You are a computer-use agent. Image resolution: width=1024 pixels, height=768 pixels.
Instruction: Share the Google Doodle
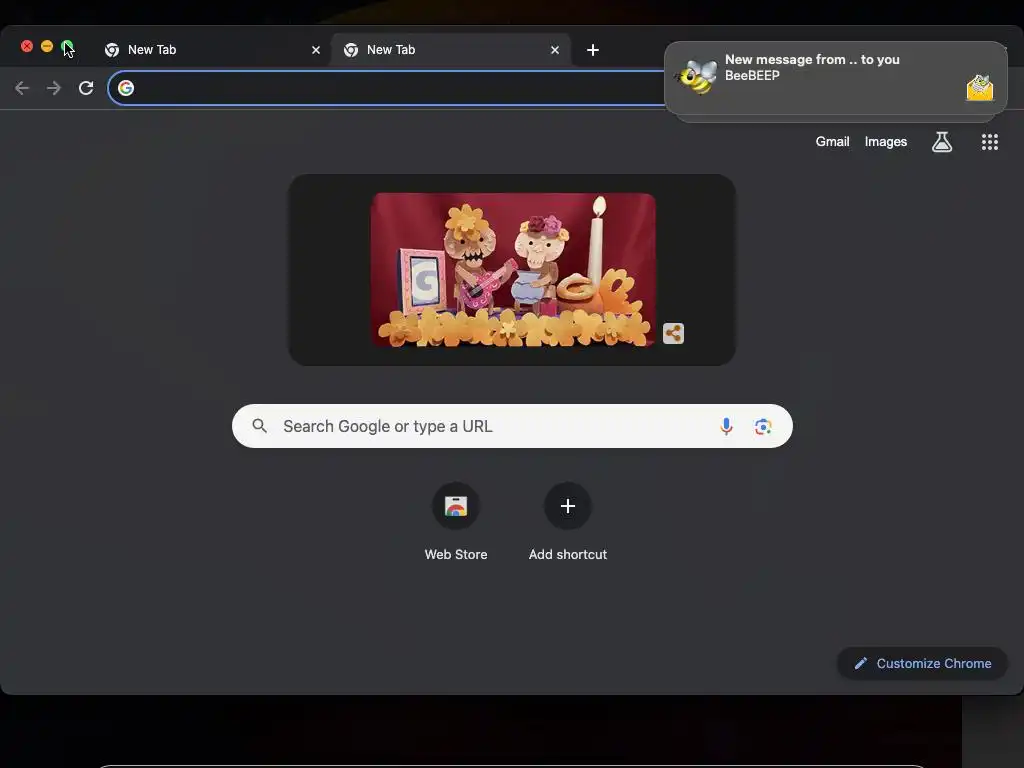(673, 334)
